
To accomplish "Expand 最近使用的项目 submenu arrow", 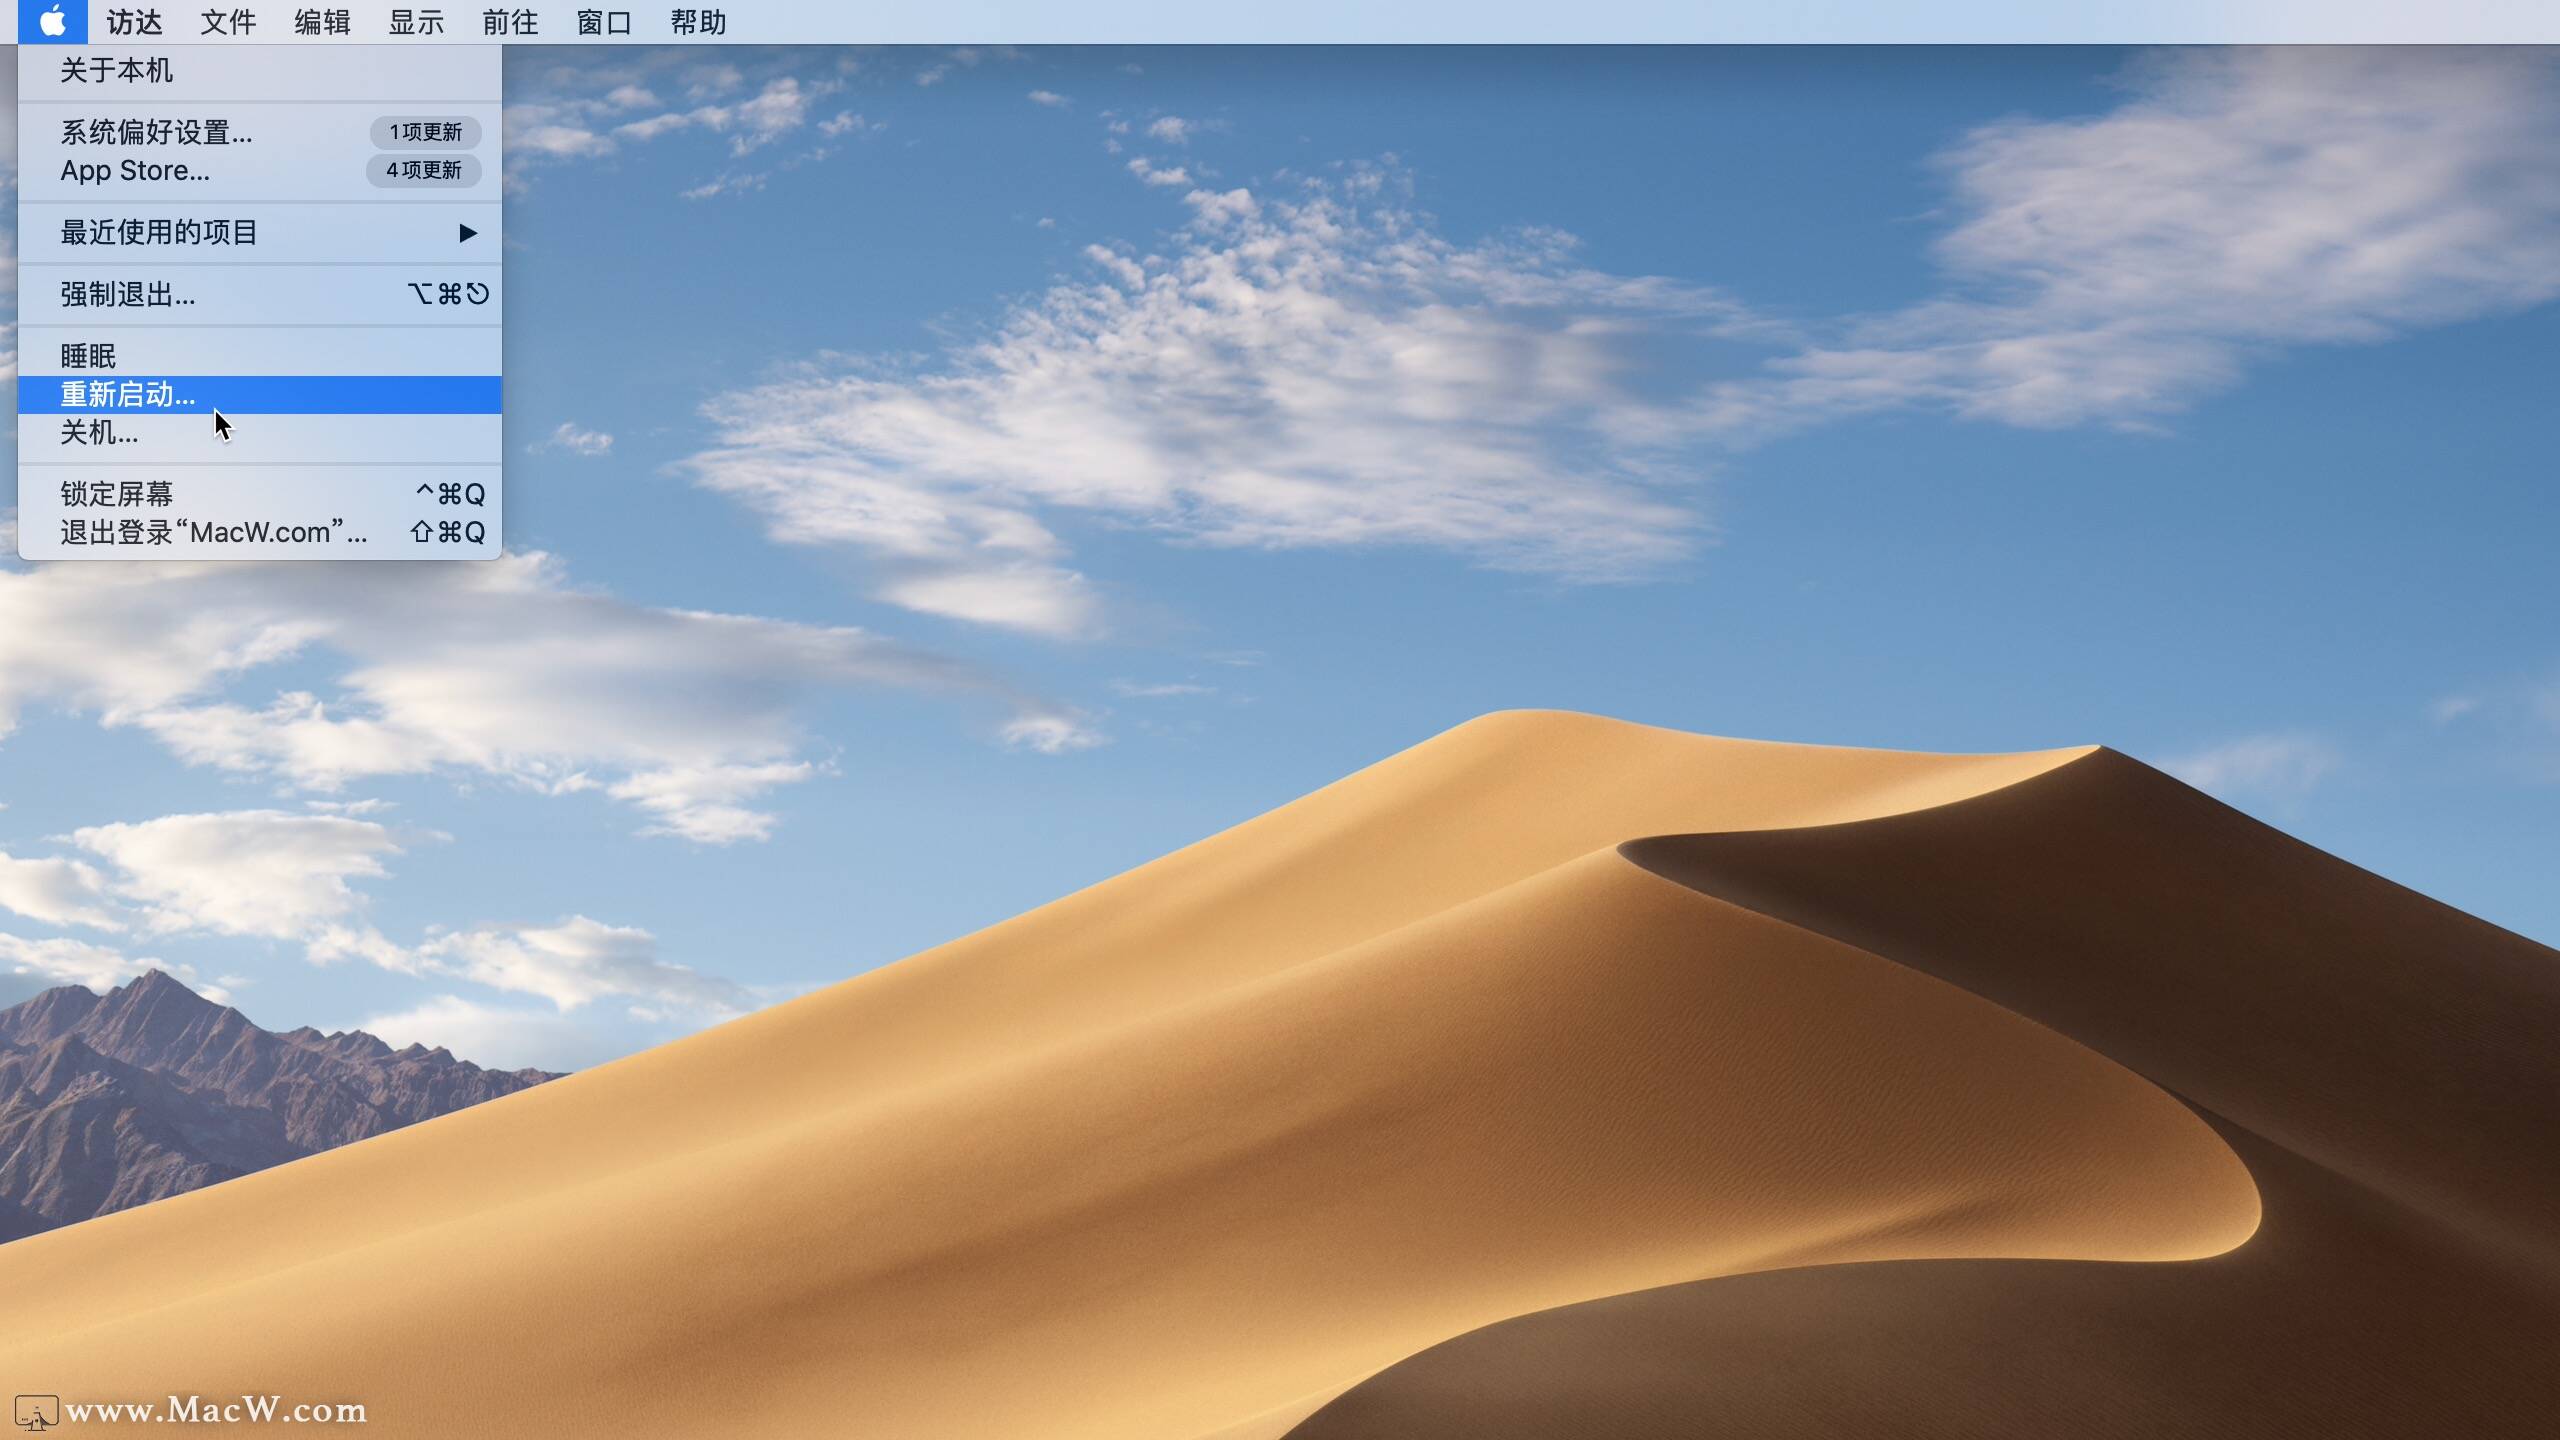I will (467, 233).
